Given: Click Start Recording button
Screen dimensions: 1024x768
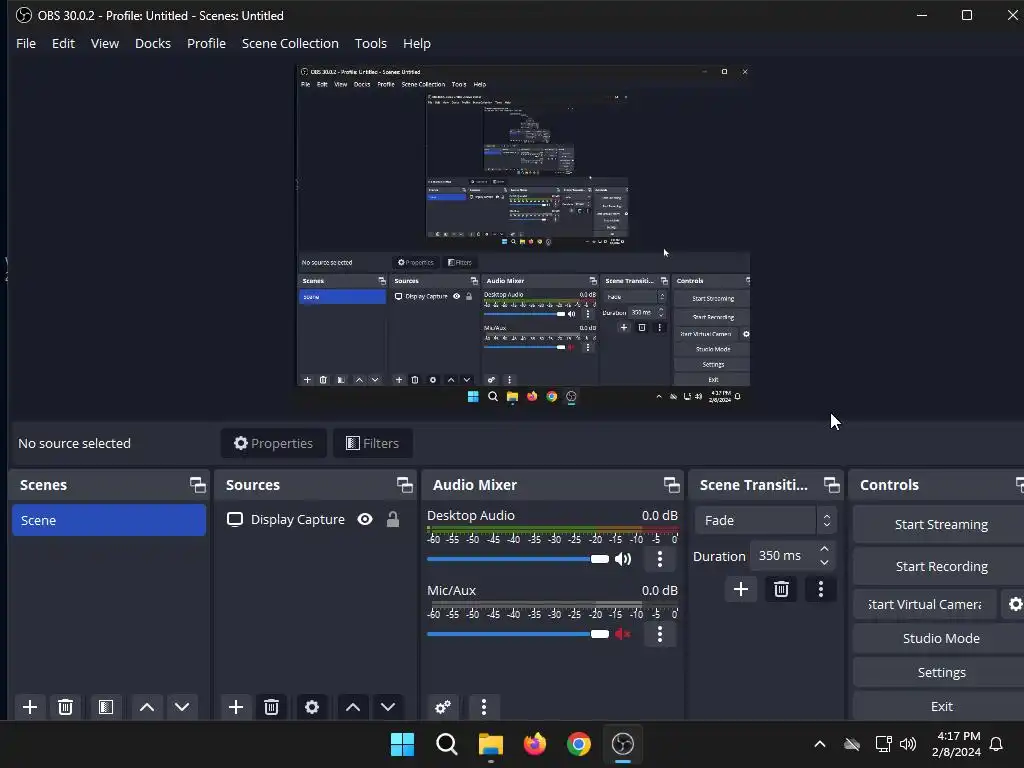Looking at the screenshot, I should click(x=940, y=566).
